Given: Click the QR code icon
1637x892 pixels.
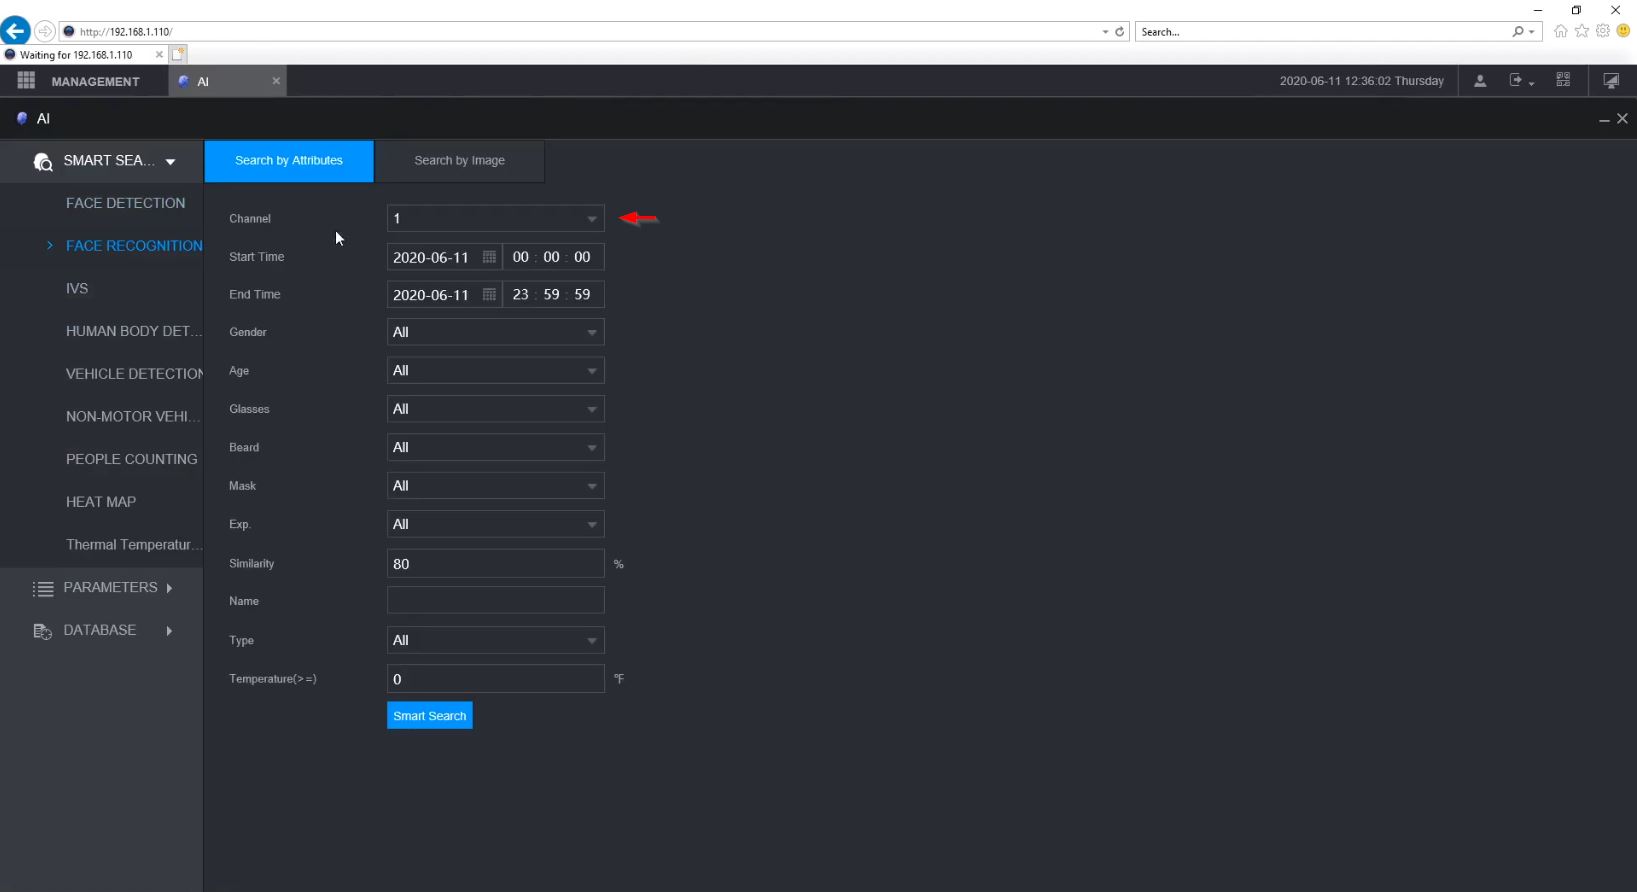Looking at the screenshot, I should click(x=1563, y=80).
